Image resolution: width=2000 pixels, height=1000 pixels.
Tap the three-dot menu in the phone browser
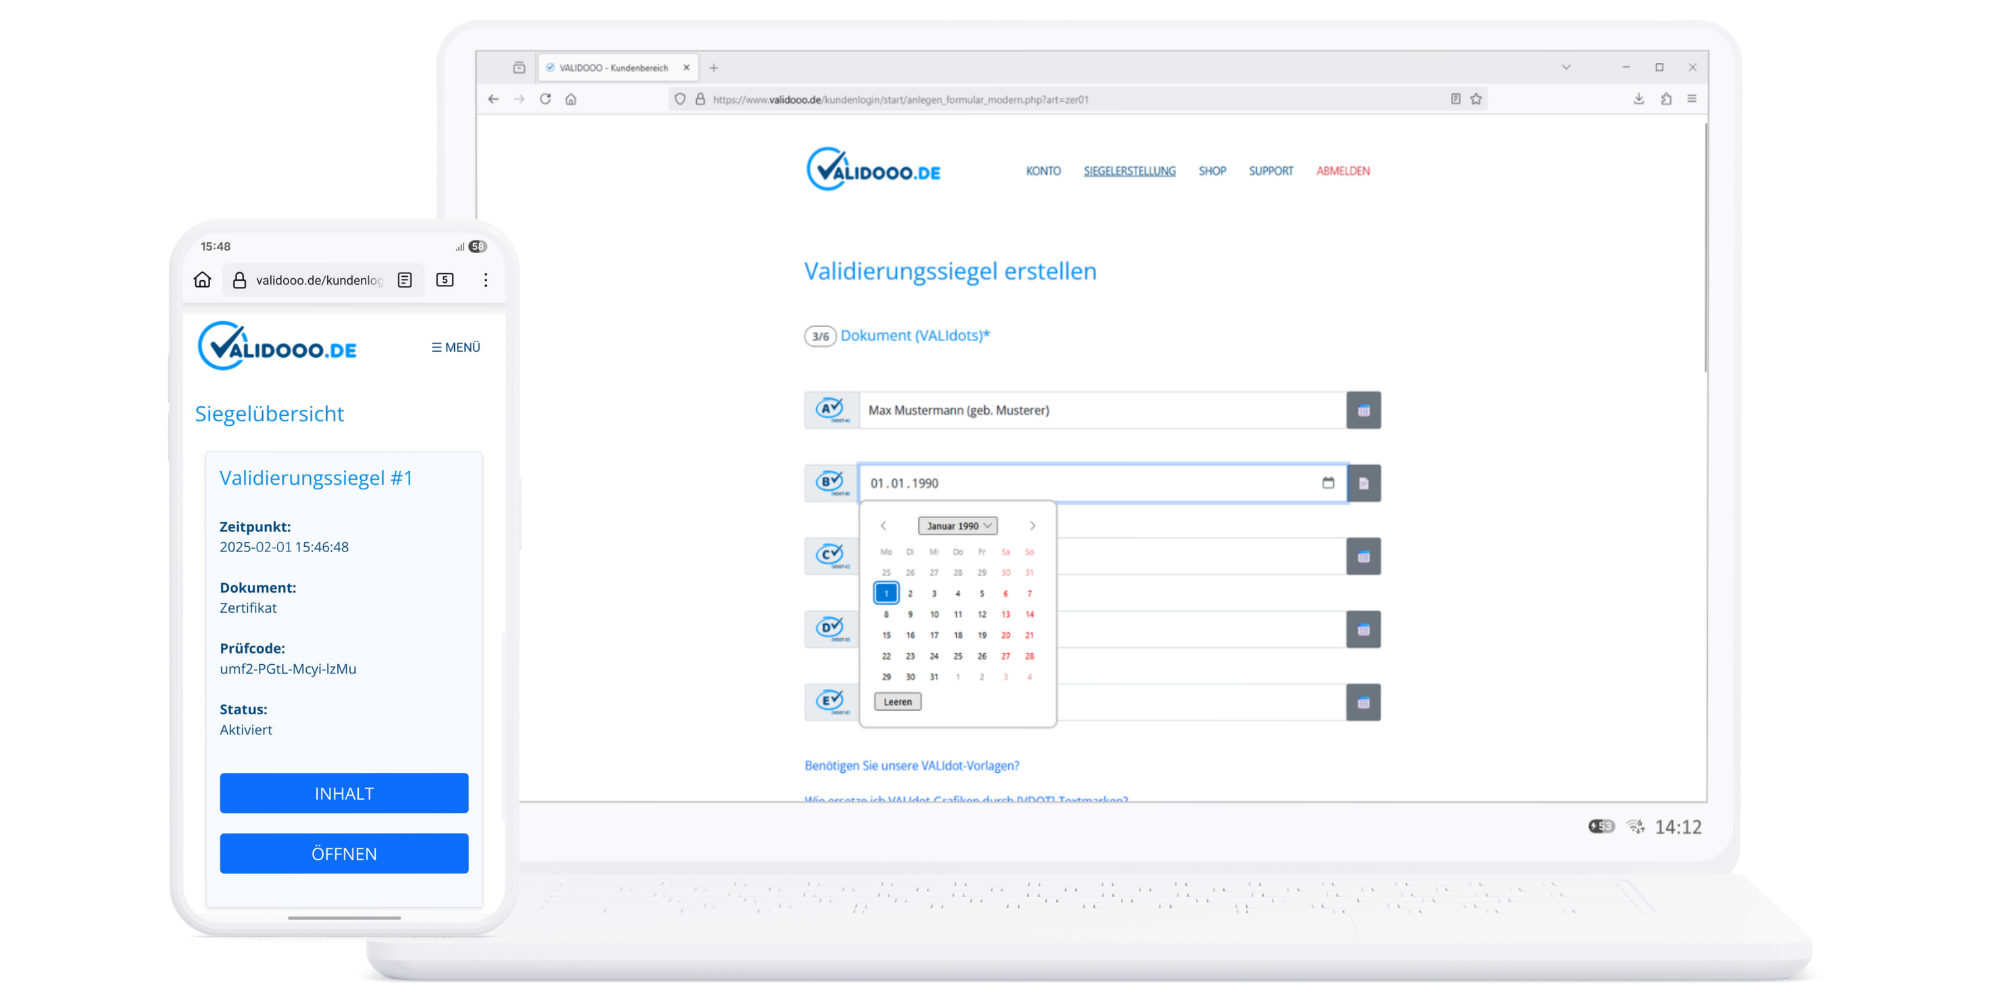click(486, 280)
